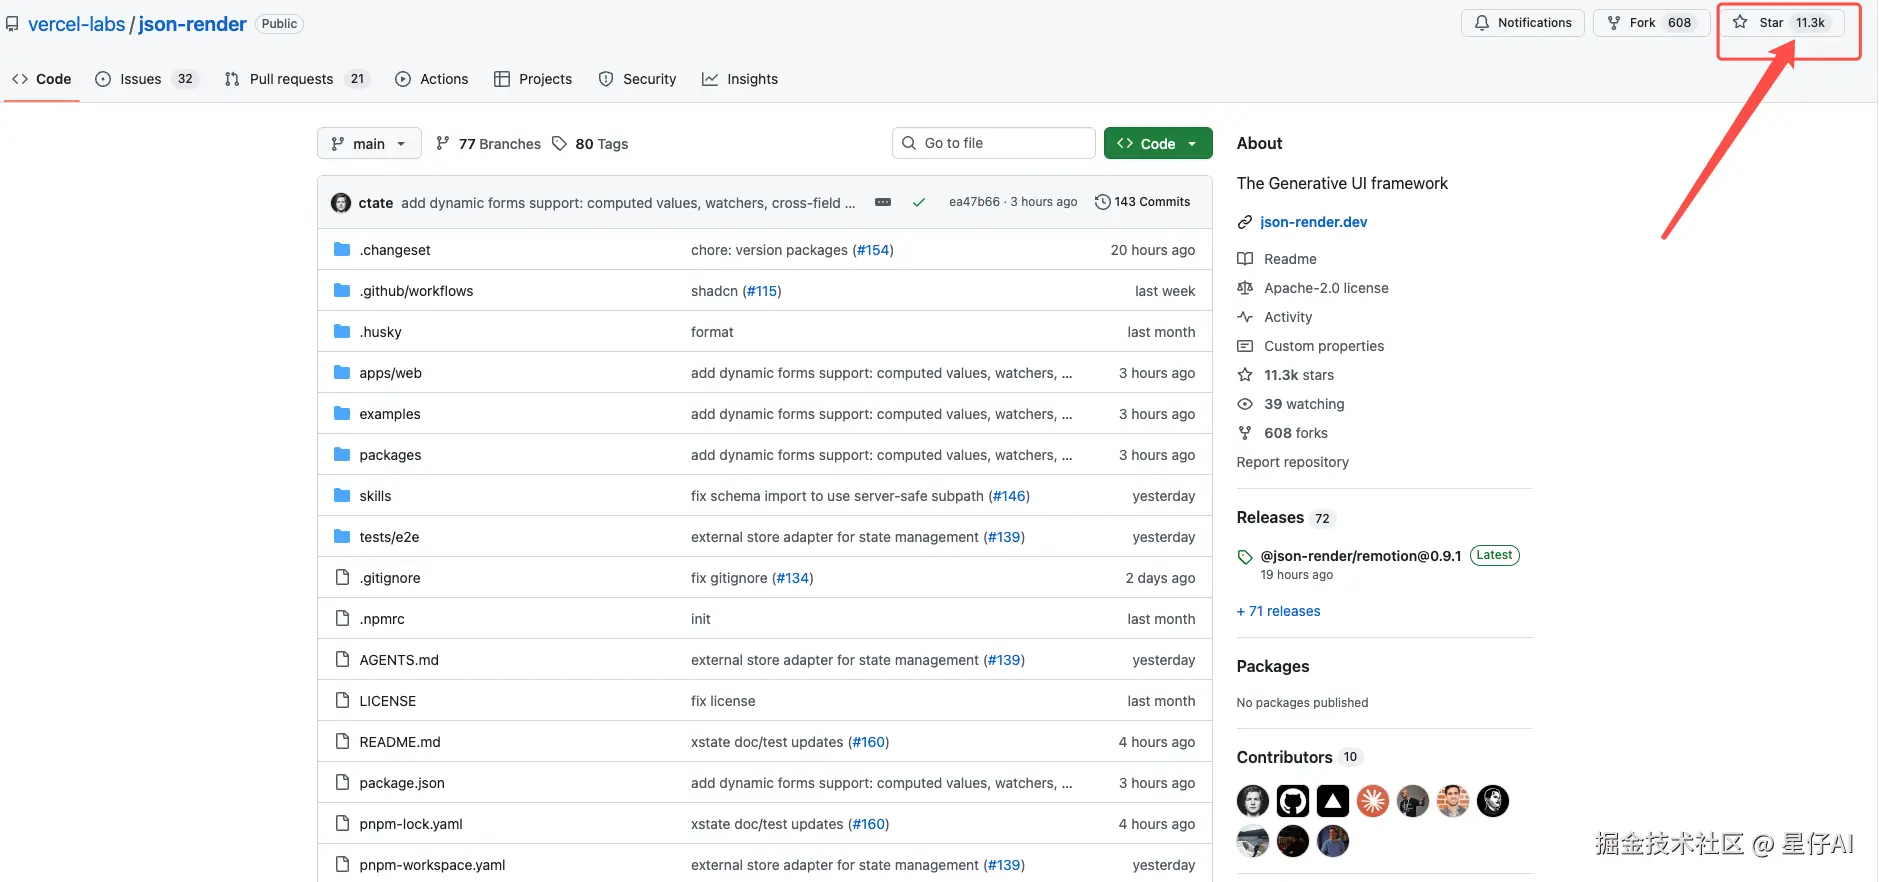The width and height of the screenshot is (1879, 882).
Task: Click the release tag icon
Action: click(1245, 557)
